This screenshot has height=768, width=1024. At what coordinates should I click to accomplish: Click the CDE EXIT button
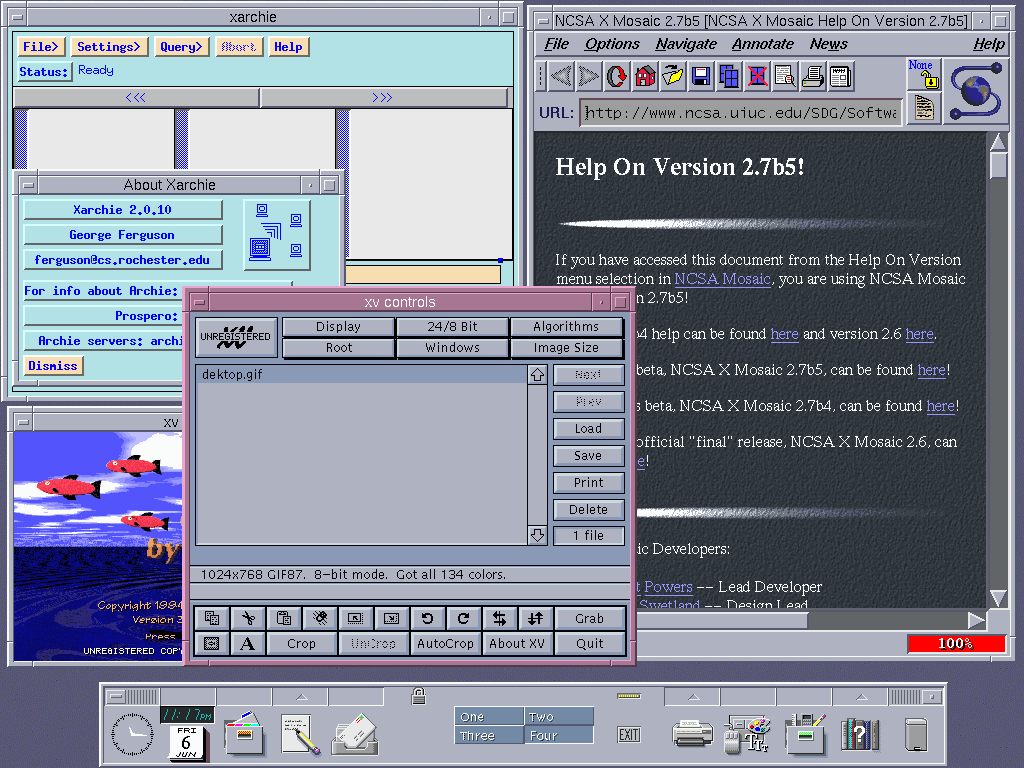click(629, 735)
